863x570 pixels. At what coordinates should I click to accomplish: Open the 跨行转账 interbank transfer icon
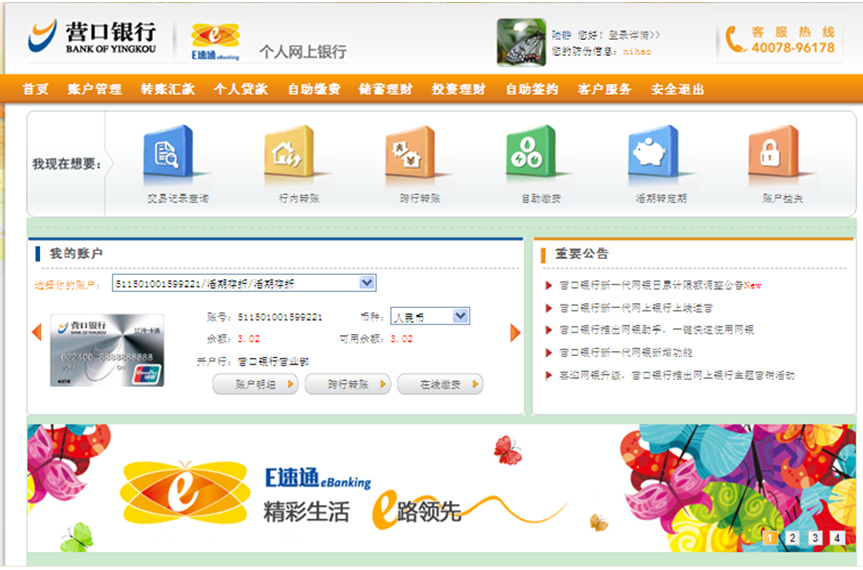point(410,154)
